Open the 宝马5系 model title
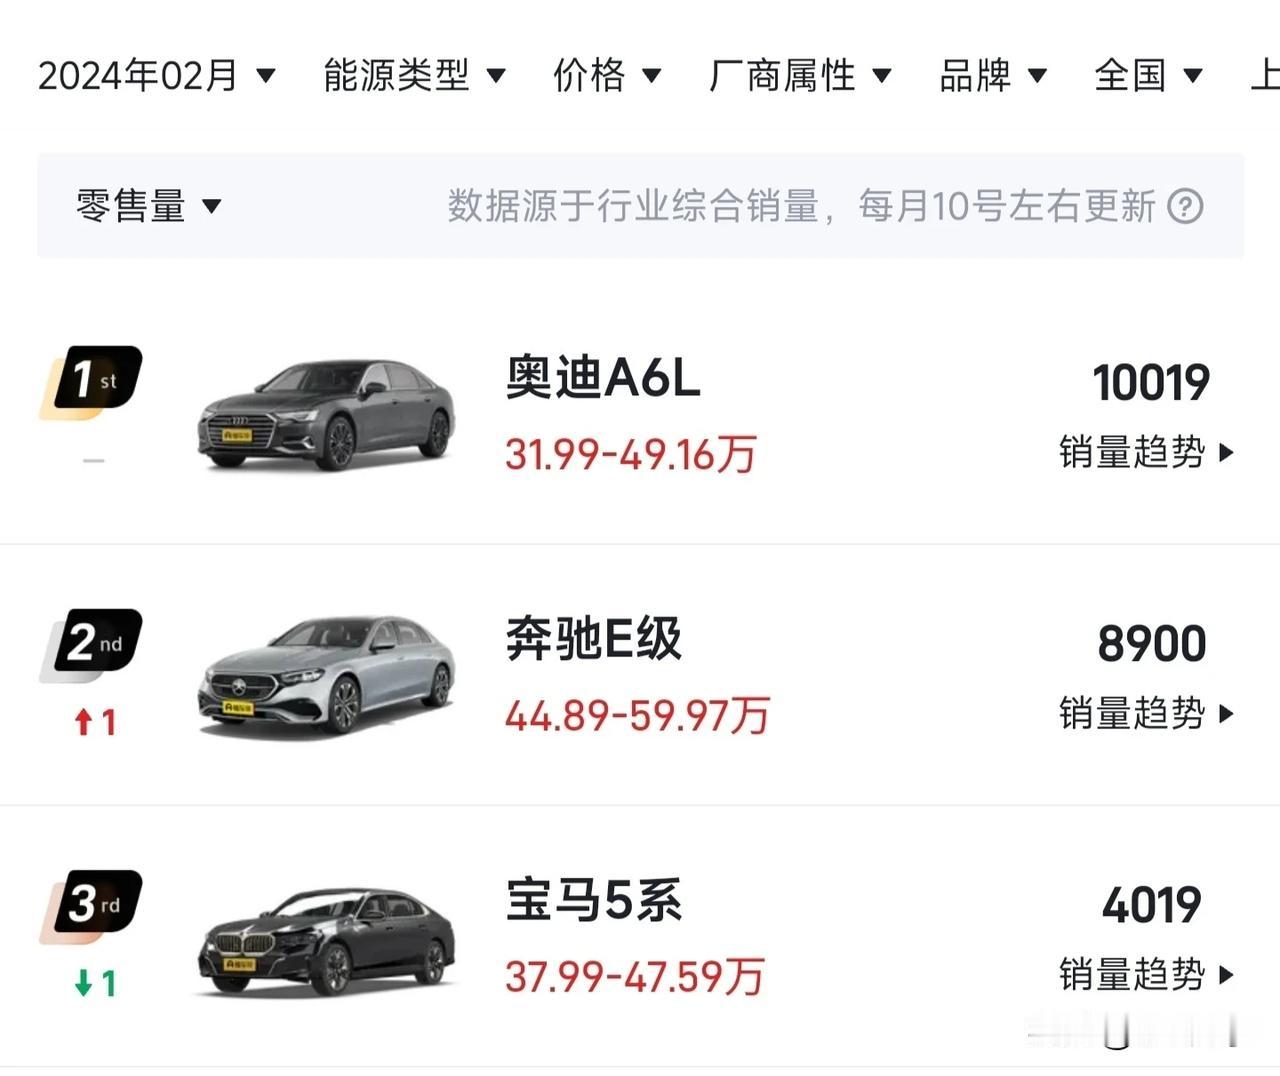This screenshot has width=1280, height=1076. click(x=594, y=901)
